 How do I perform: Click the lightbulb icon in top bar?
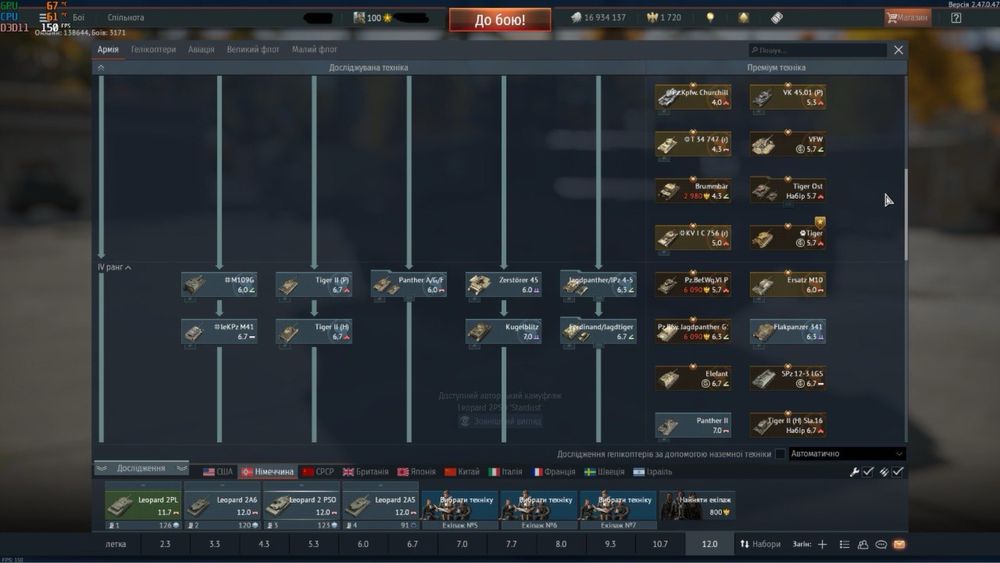click(710, 18)
